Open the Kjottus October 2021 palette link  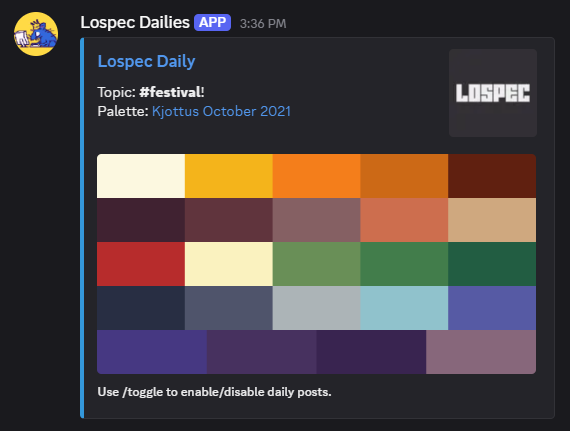221,111
